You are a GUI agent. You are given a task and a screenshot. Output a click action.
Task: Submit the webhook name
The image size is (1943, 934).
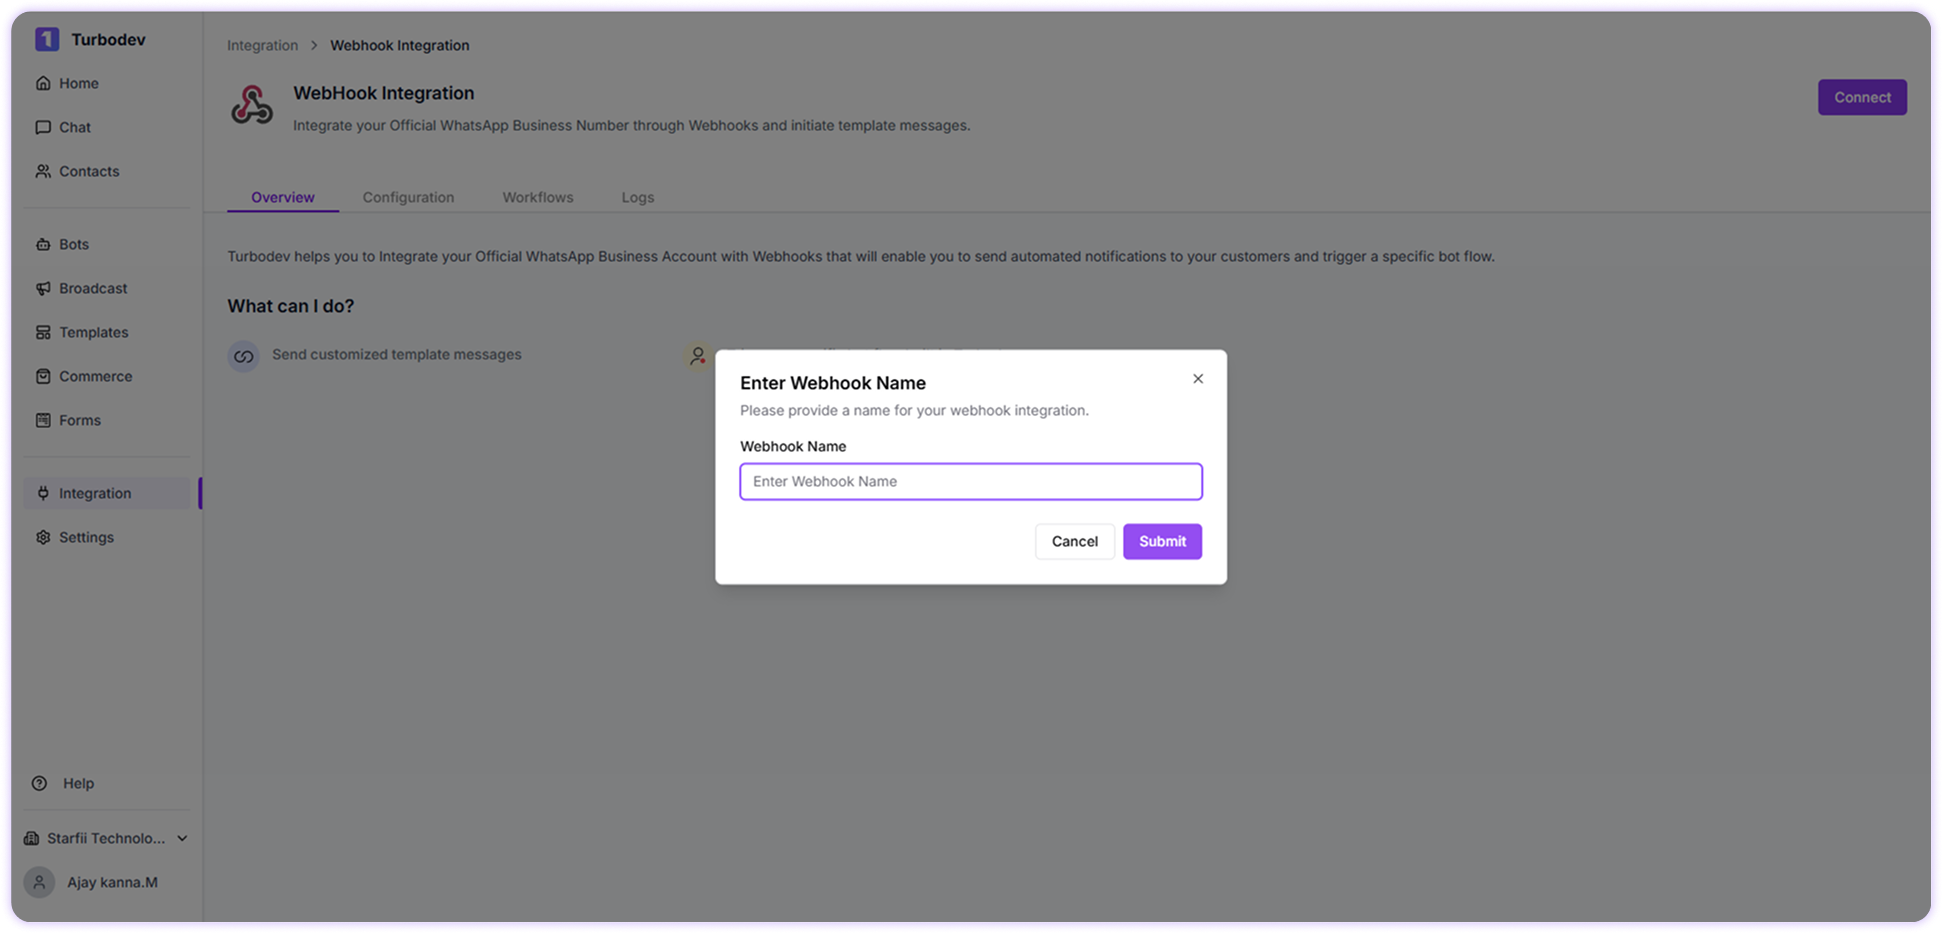(1161, 541)
